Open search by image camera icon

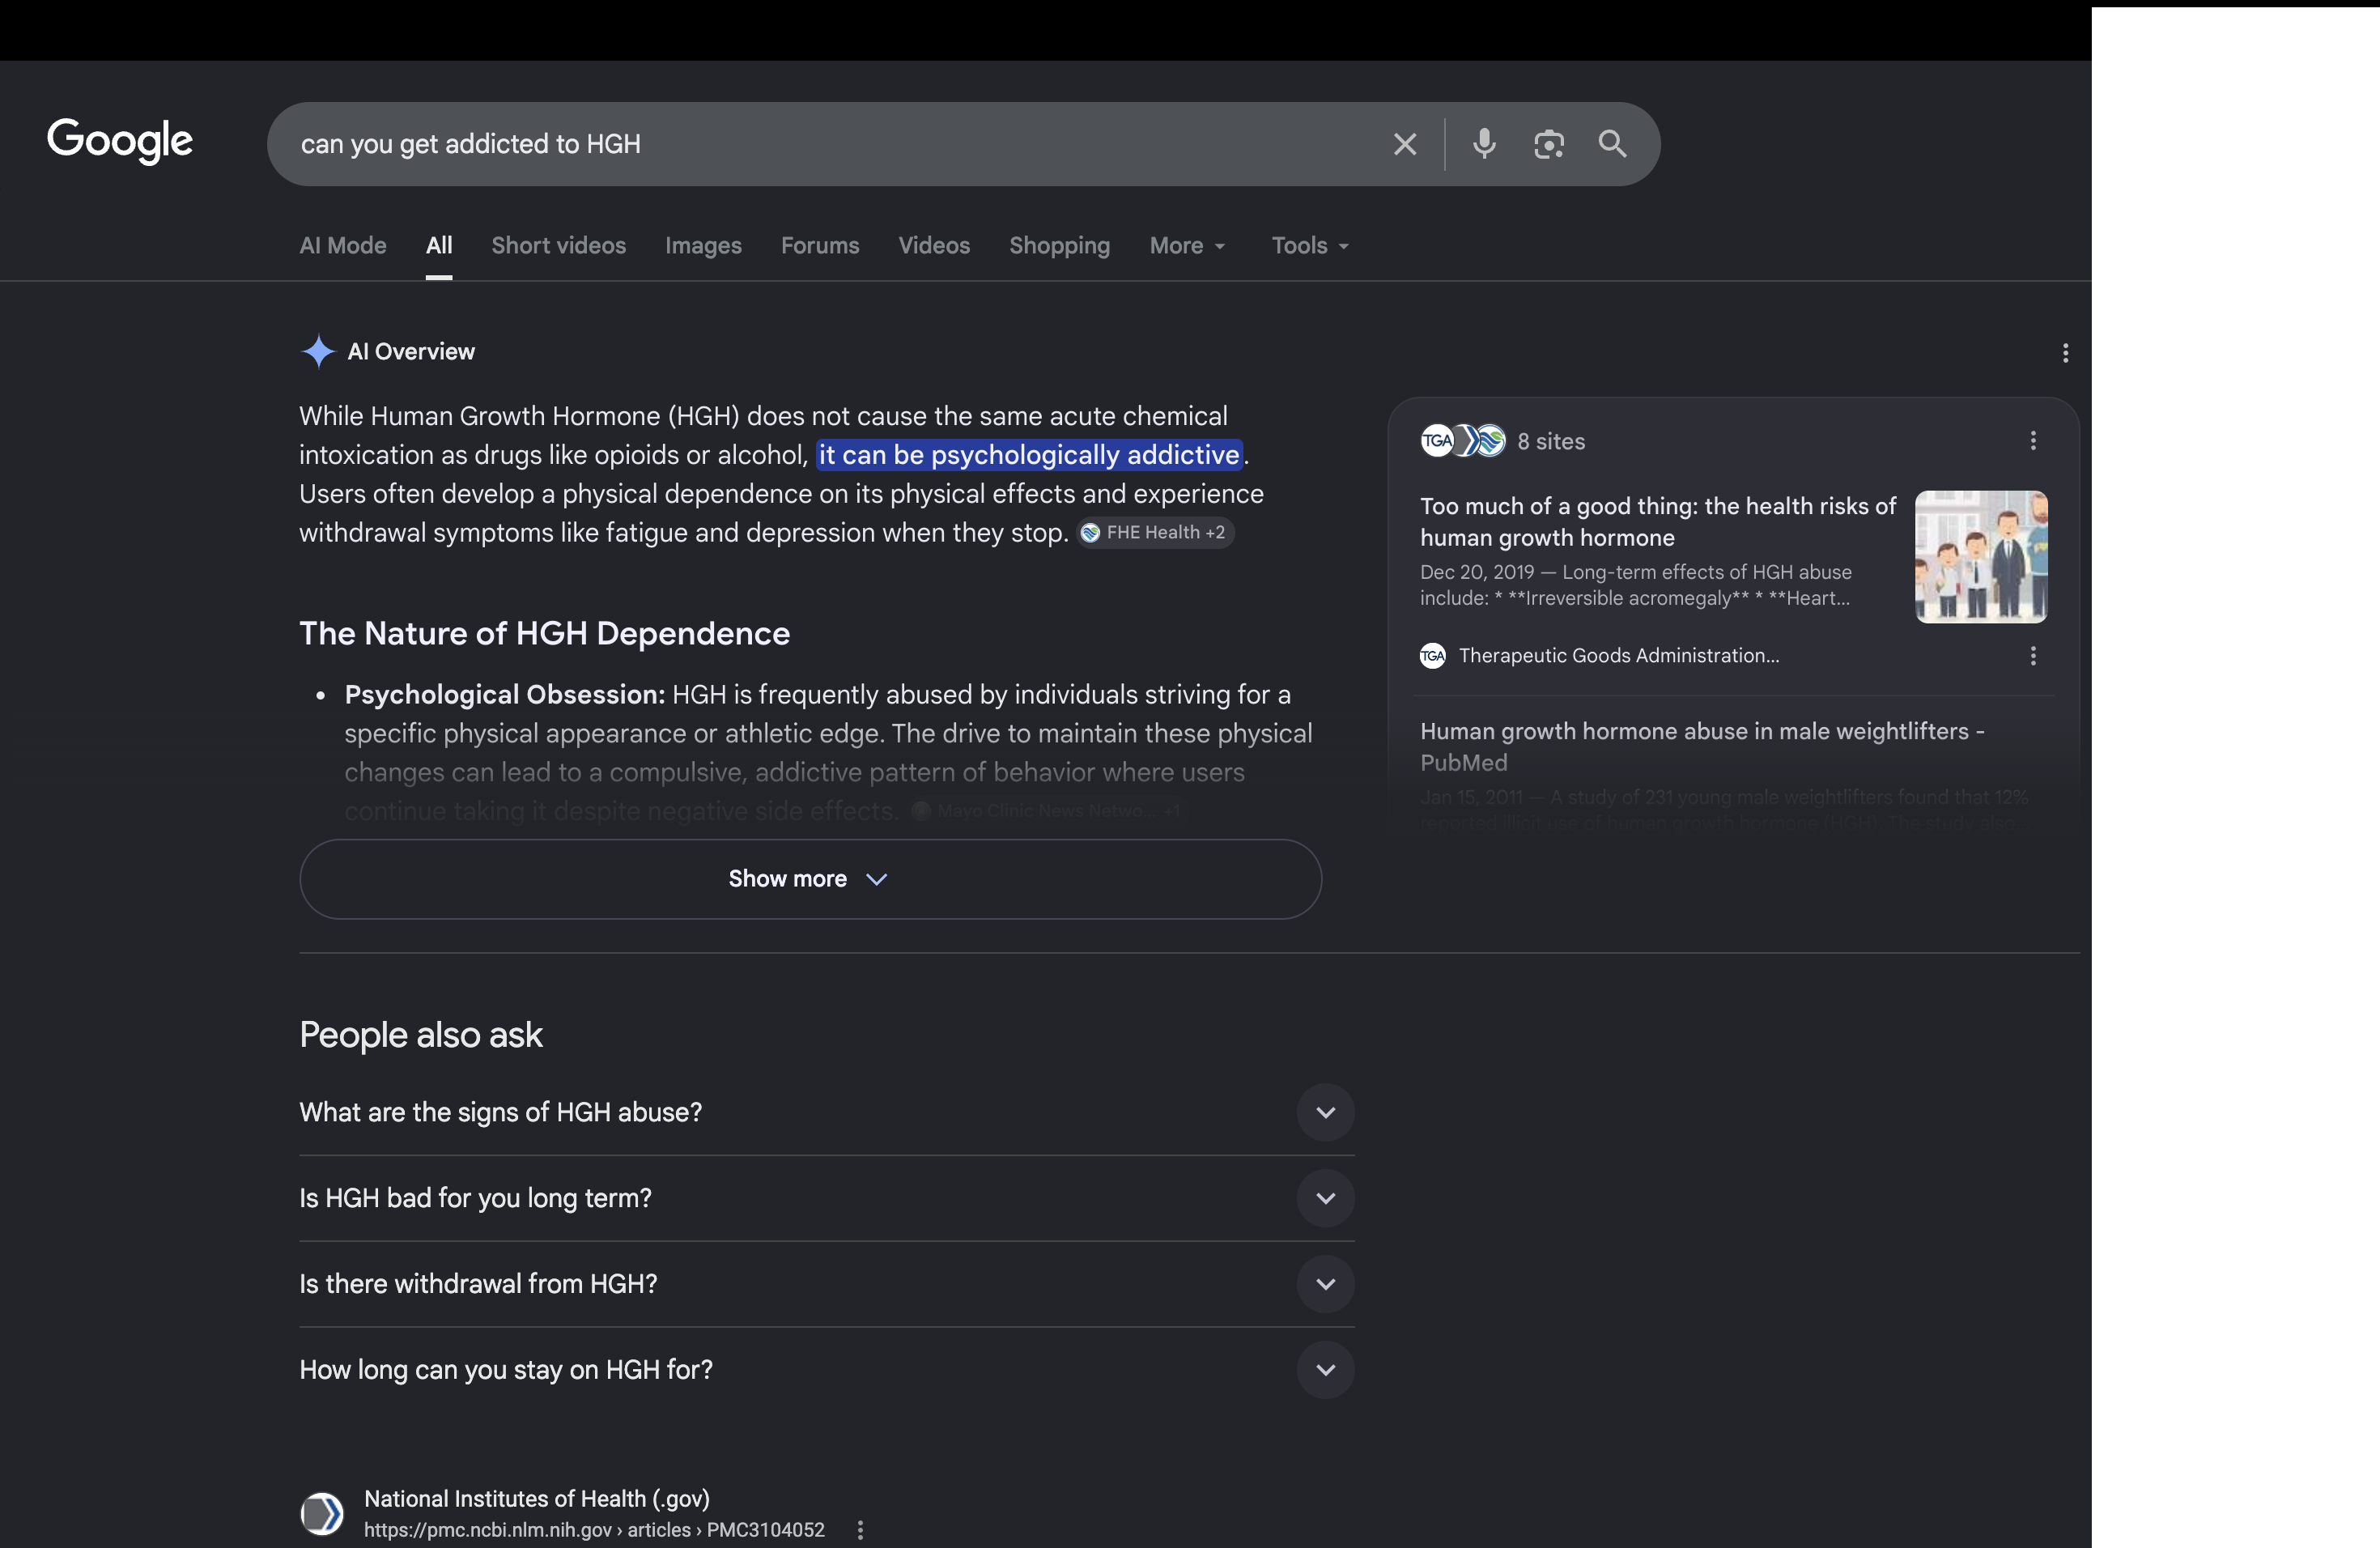coord(1549,144)
